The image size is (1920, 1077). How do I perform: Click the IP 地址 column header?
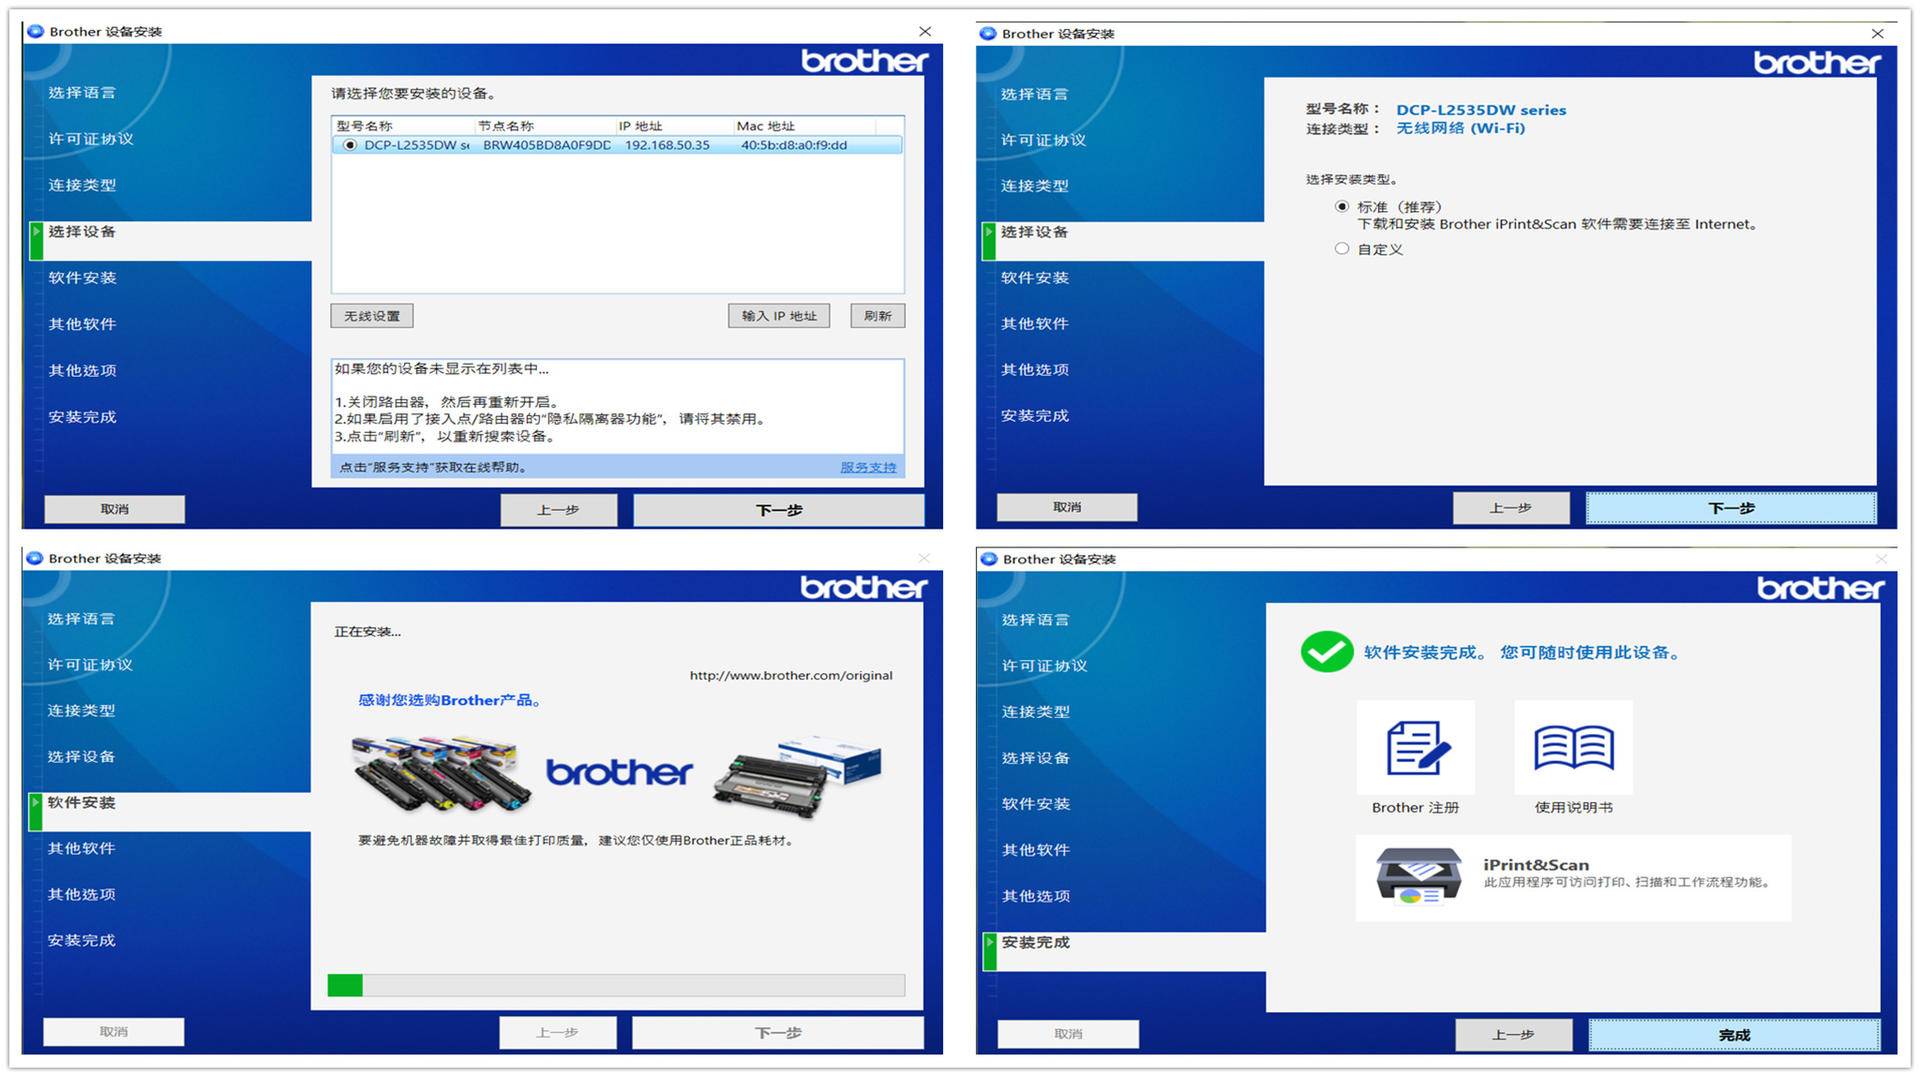coord(673,126)
